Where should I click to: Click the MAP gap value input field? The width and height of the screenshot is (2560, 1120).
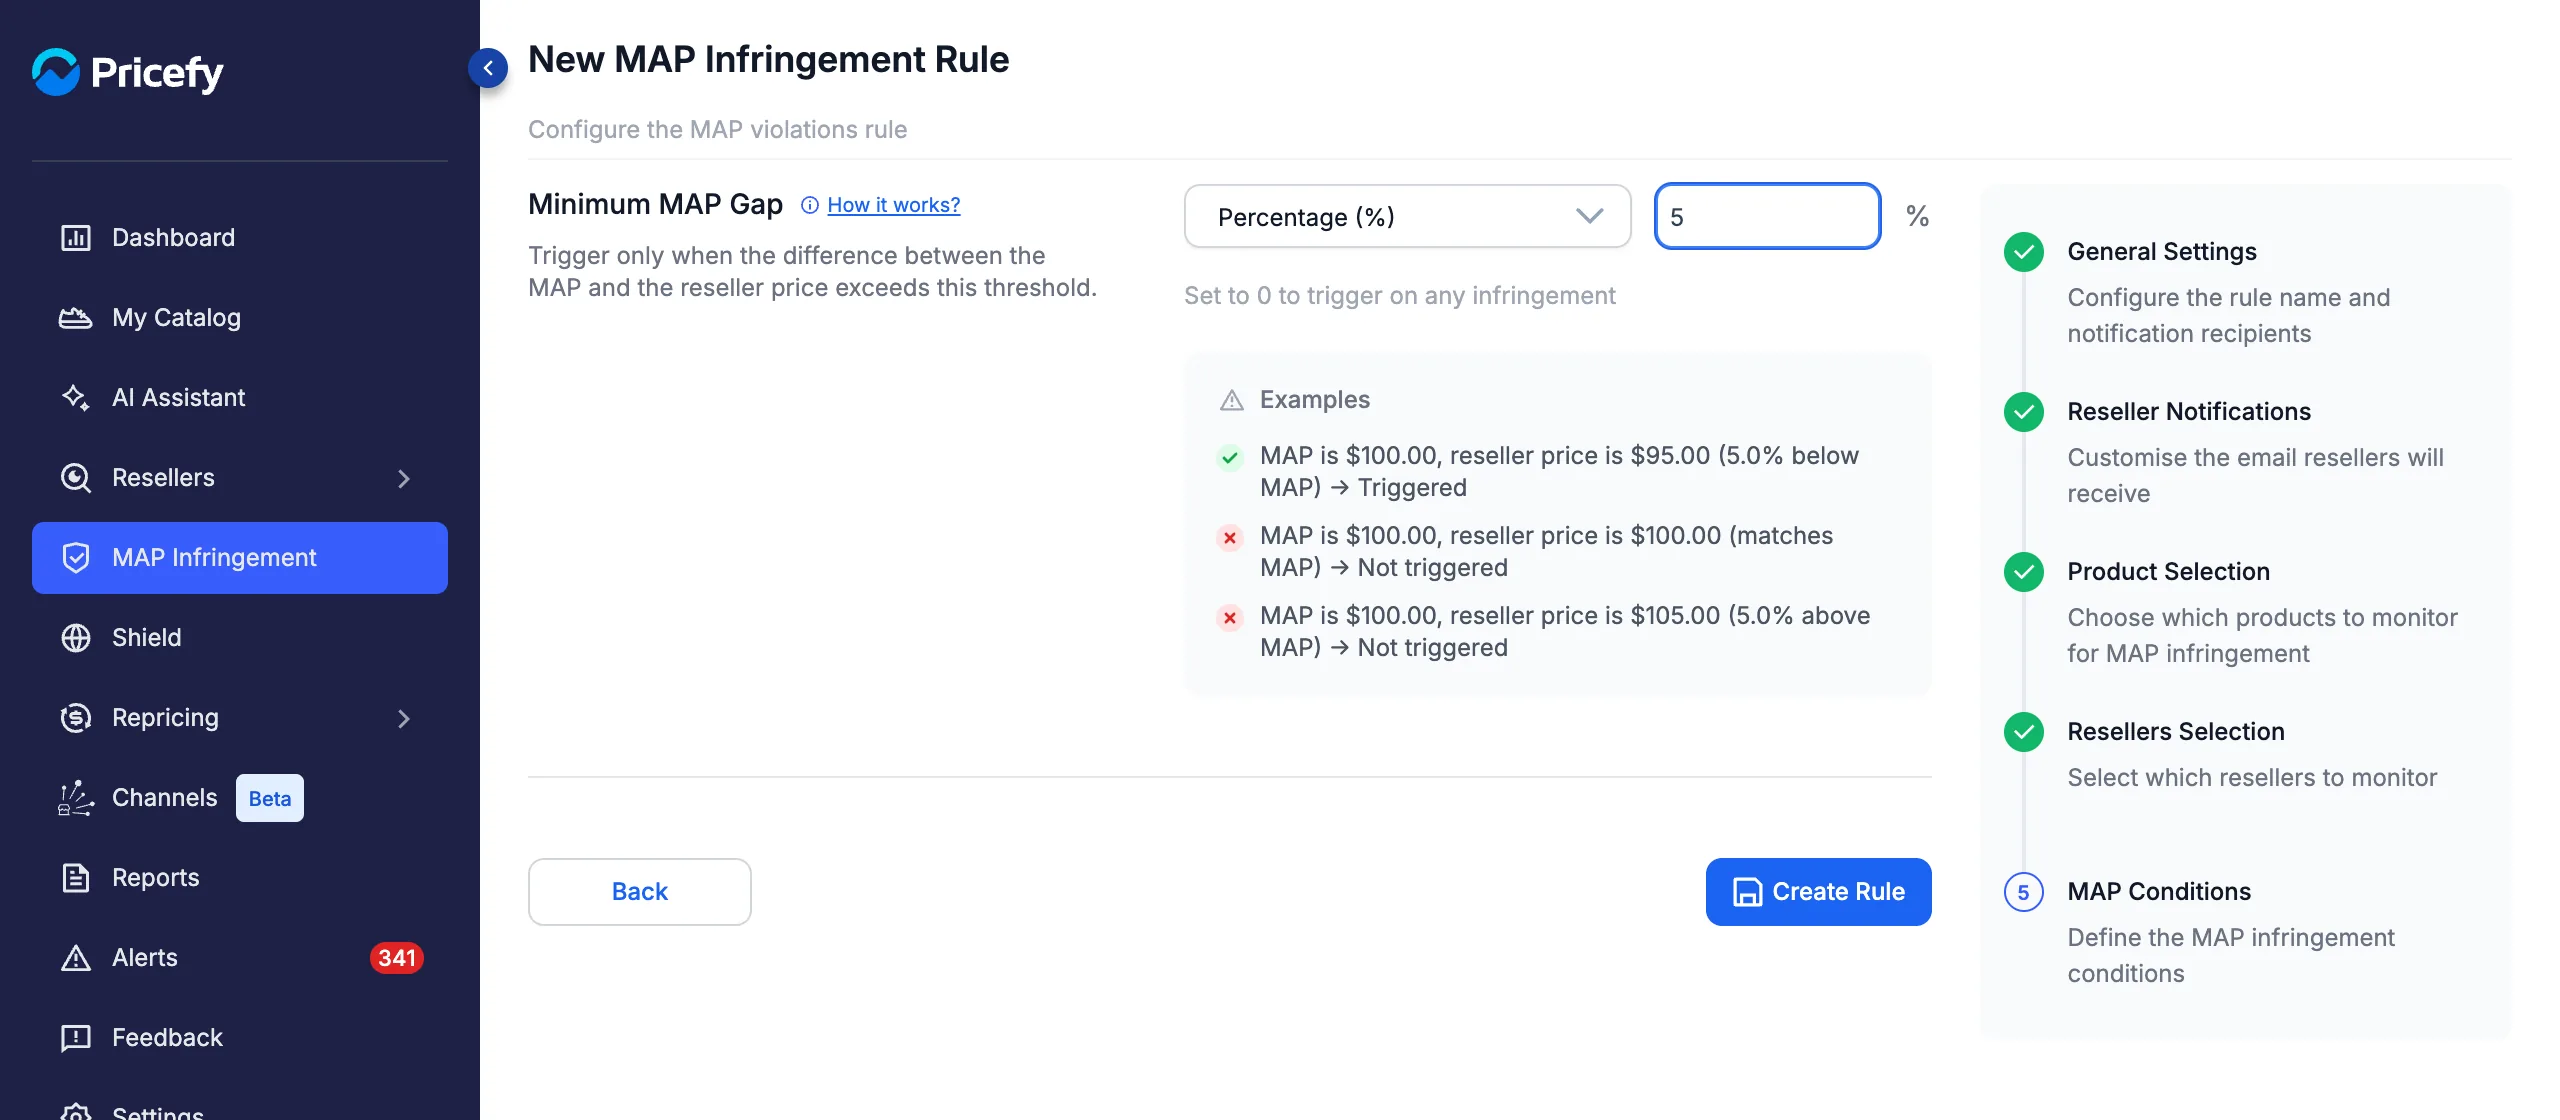pyautogui.click(x=1768, y=216)
